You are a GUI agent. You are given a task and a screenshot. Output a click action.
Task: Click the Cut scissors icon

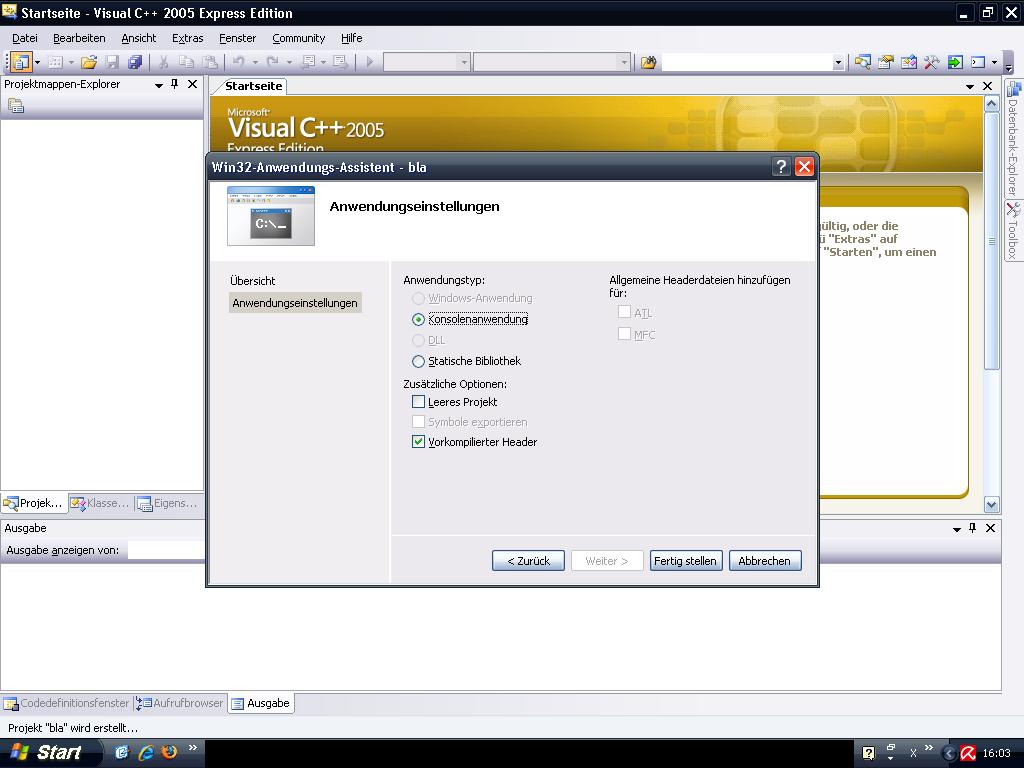pyautogui.click(x=163, y=62)
